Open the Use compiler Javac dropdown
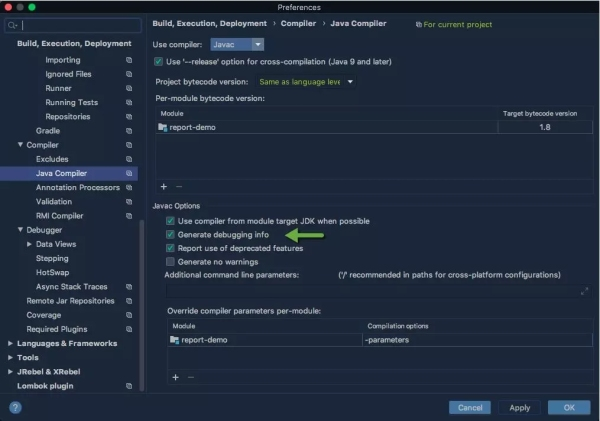Image resolution: width=600 pixels, height=421 pixels. pos(237,45)
